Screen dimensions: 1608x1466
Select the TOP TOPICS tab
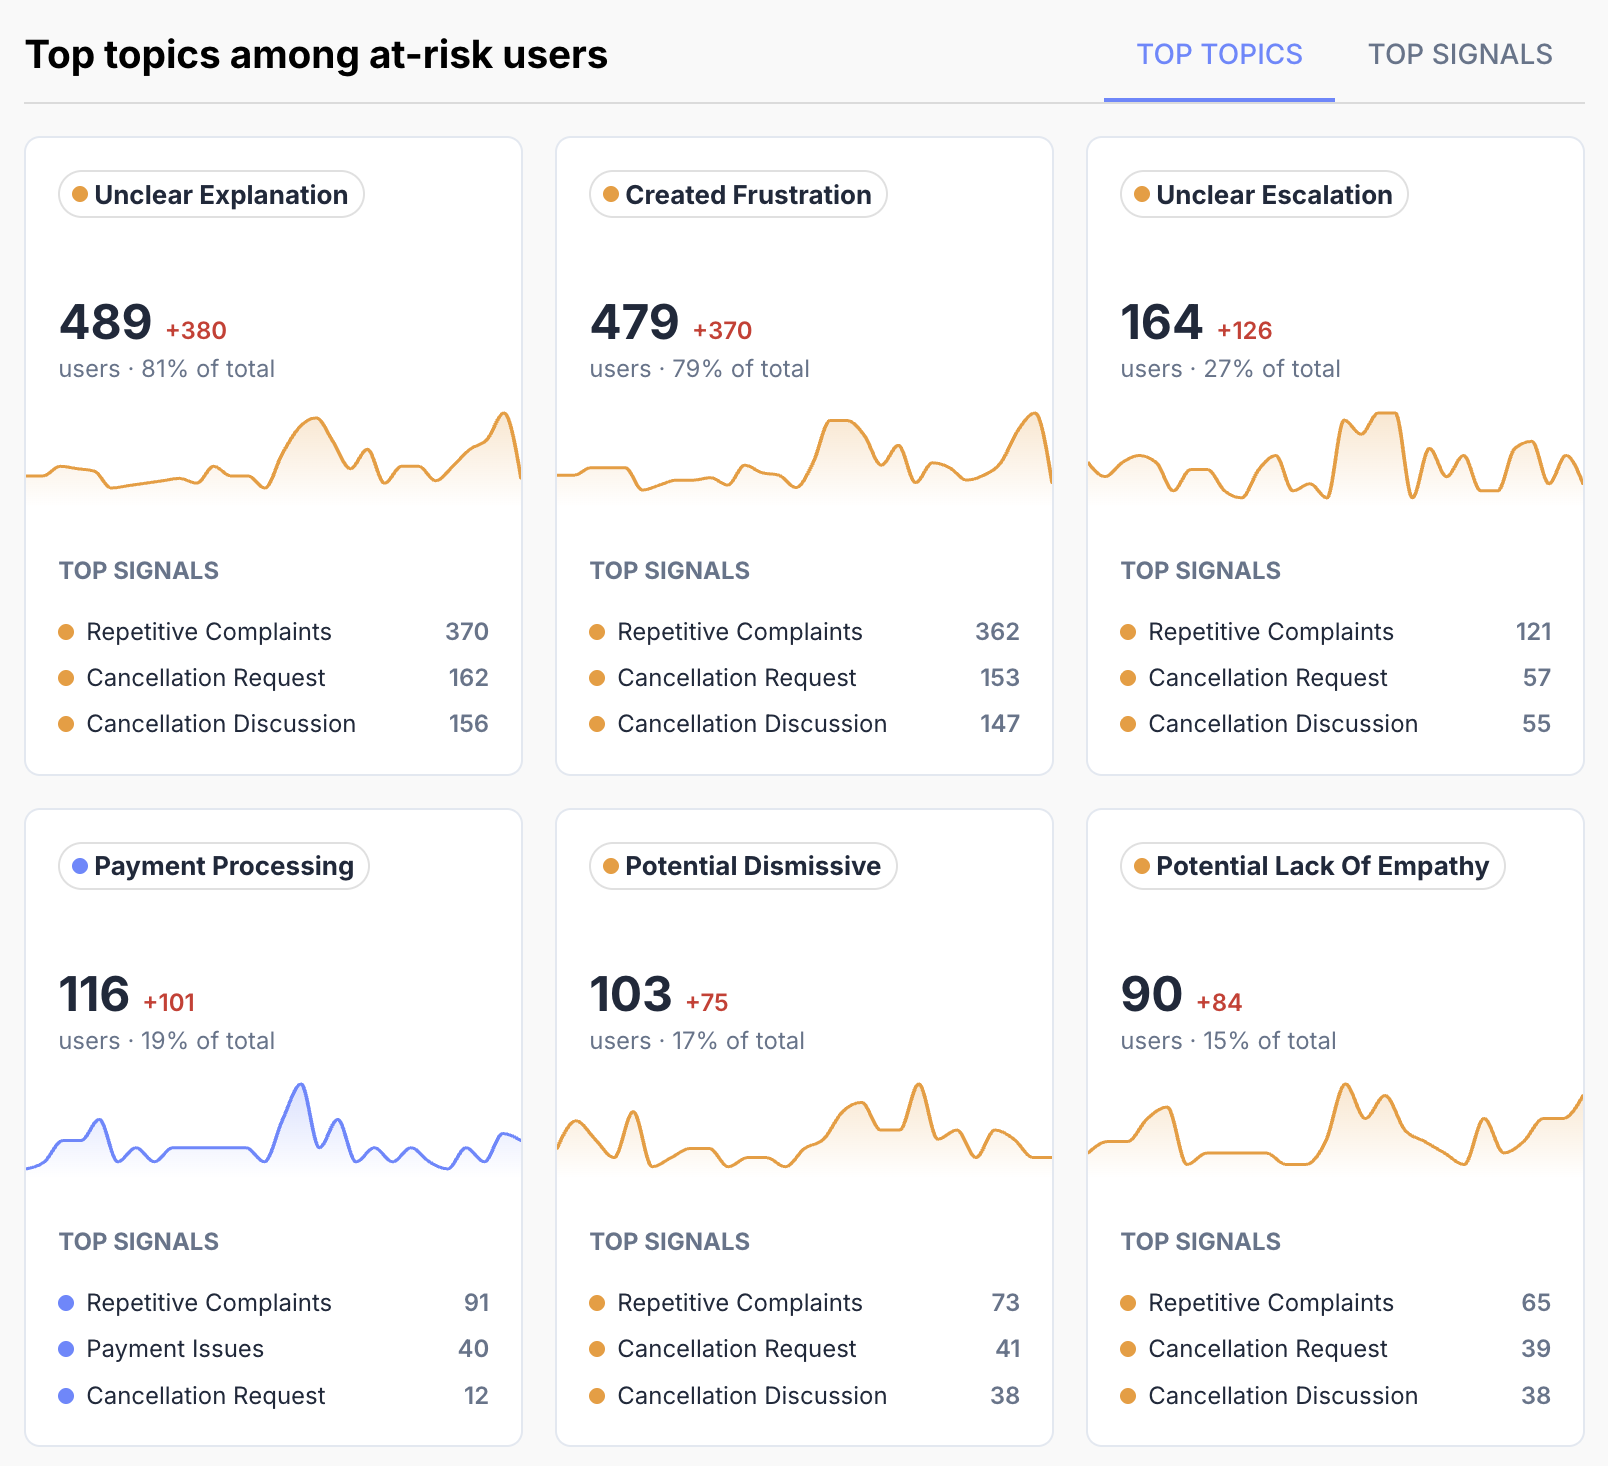(x=1219, y=54)
